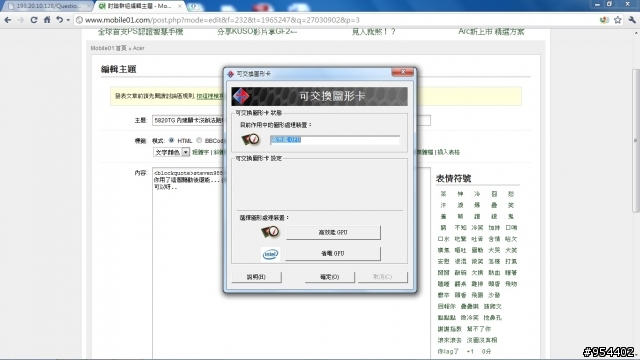640x360 pixels.
Task: Insert the '大哭' emoticon
Action: pos(494,250)
